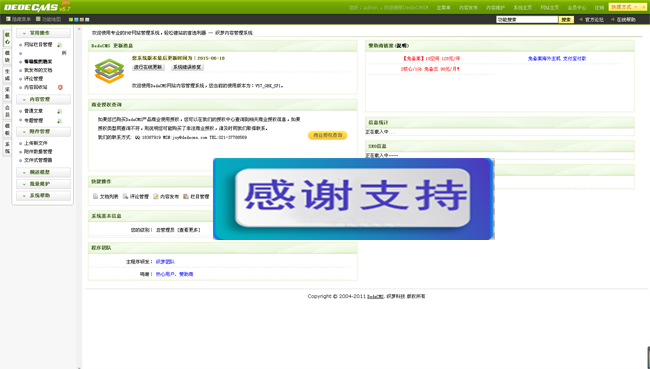Open 内容回收站 in sidebar

click(x=36, y=87)
